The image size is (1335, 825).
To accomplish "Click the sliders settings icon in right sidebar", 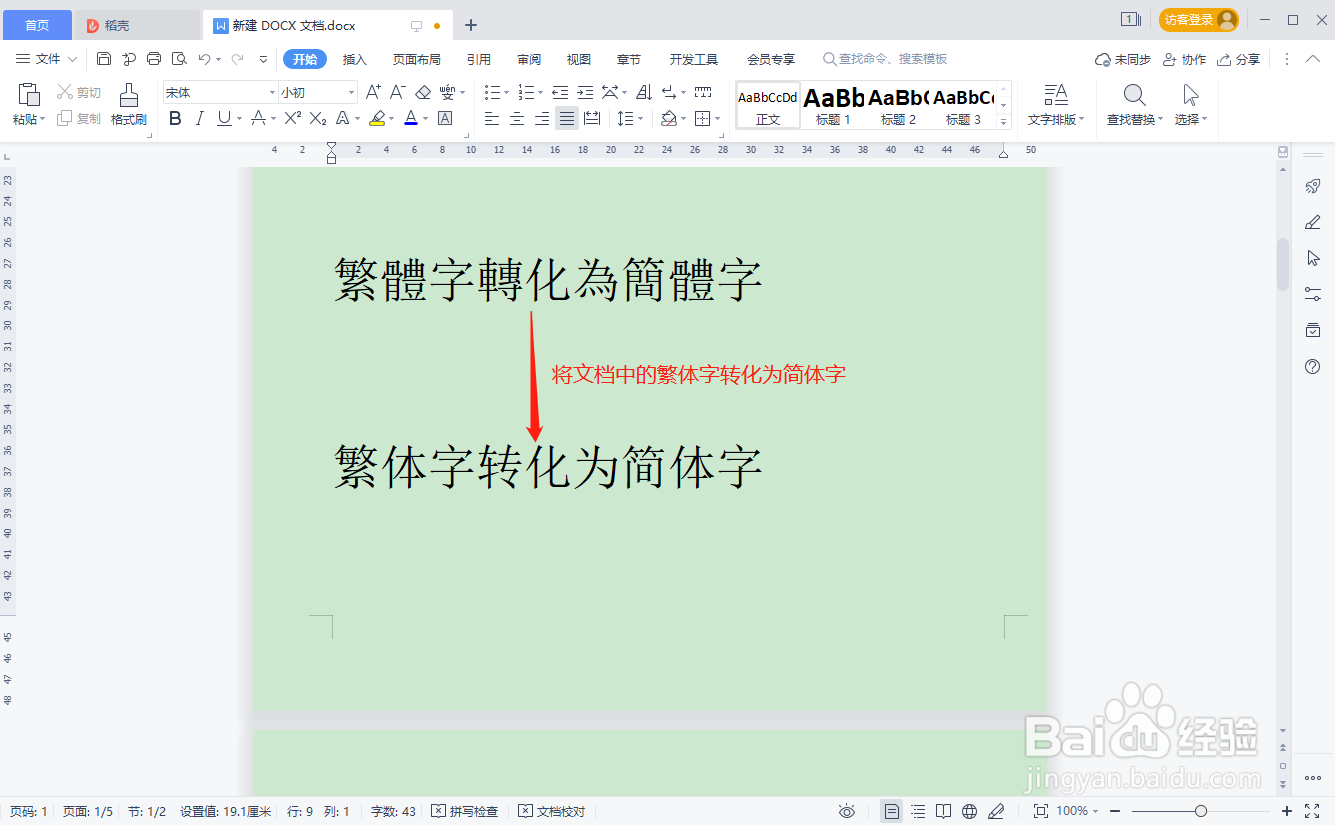I will pyautogui.click(x=1313, y=294).
